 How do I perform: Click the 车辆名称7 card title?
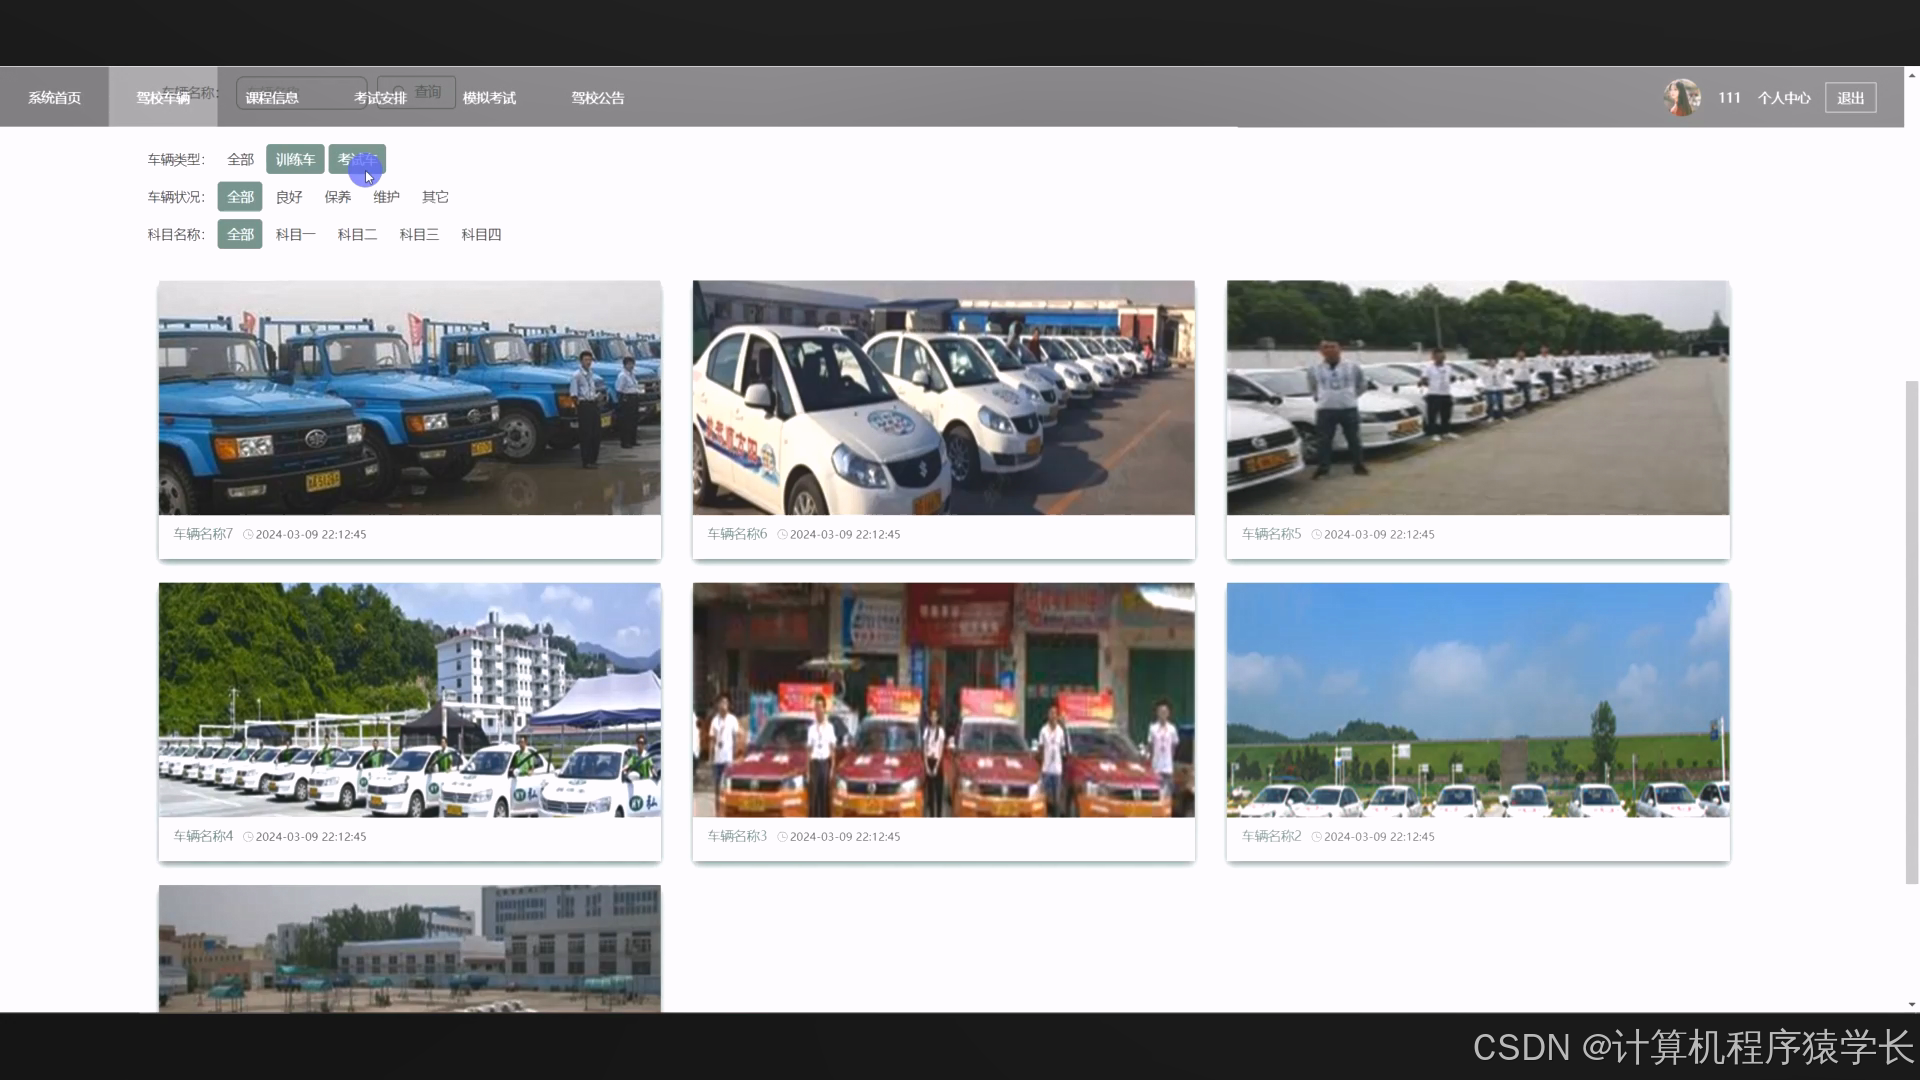coord(203,534)
